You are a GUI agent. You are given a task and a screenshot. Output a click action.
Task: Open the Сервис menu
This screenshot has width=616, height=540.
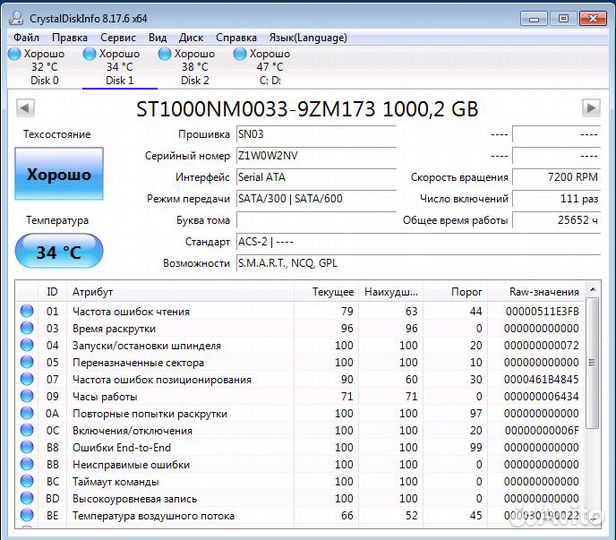(118, 38)
